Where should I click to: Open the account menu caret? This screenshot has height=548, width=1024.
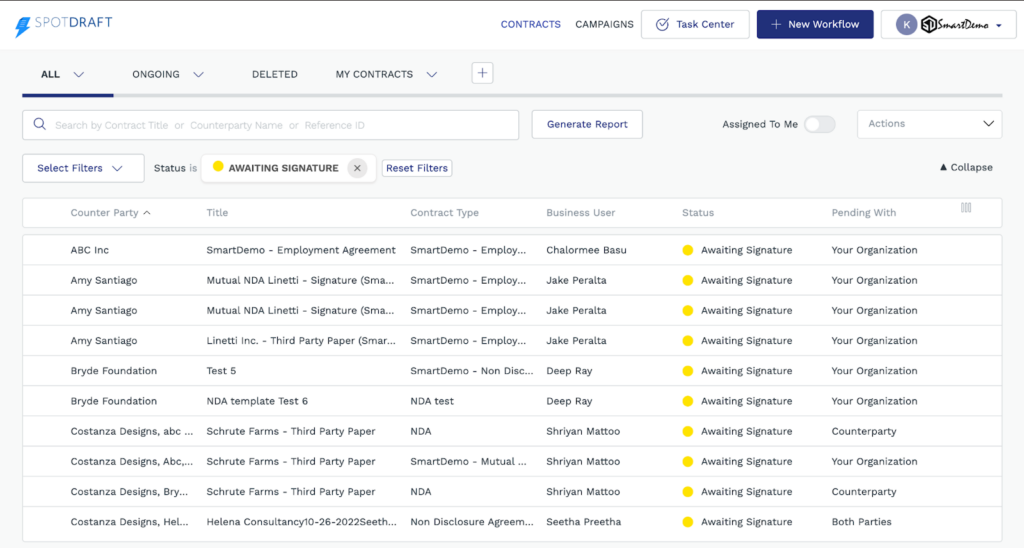click(999, 26)
